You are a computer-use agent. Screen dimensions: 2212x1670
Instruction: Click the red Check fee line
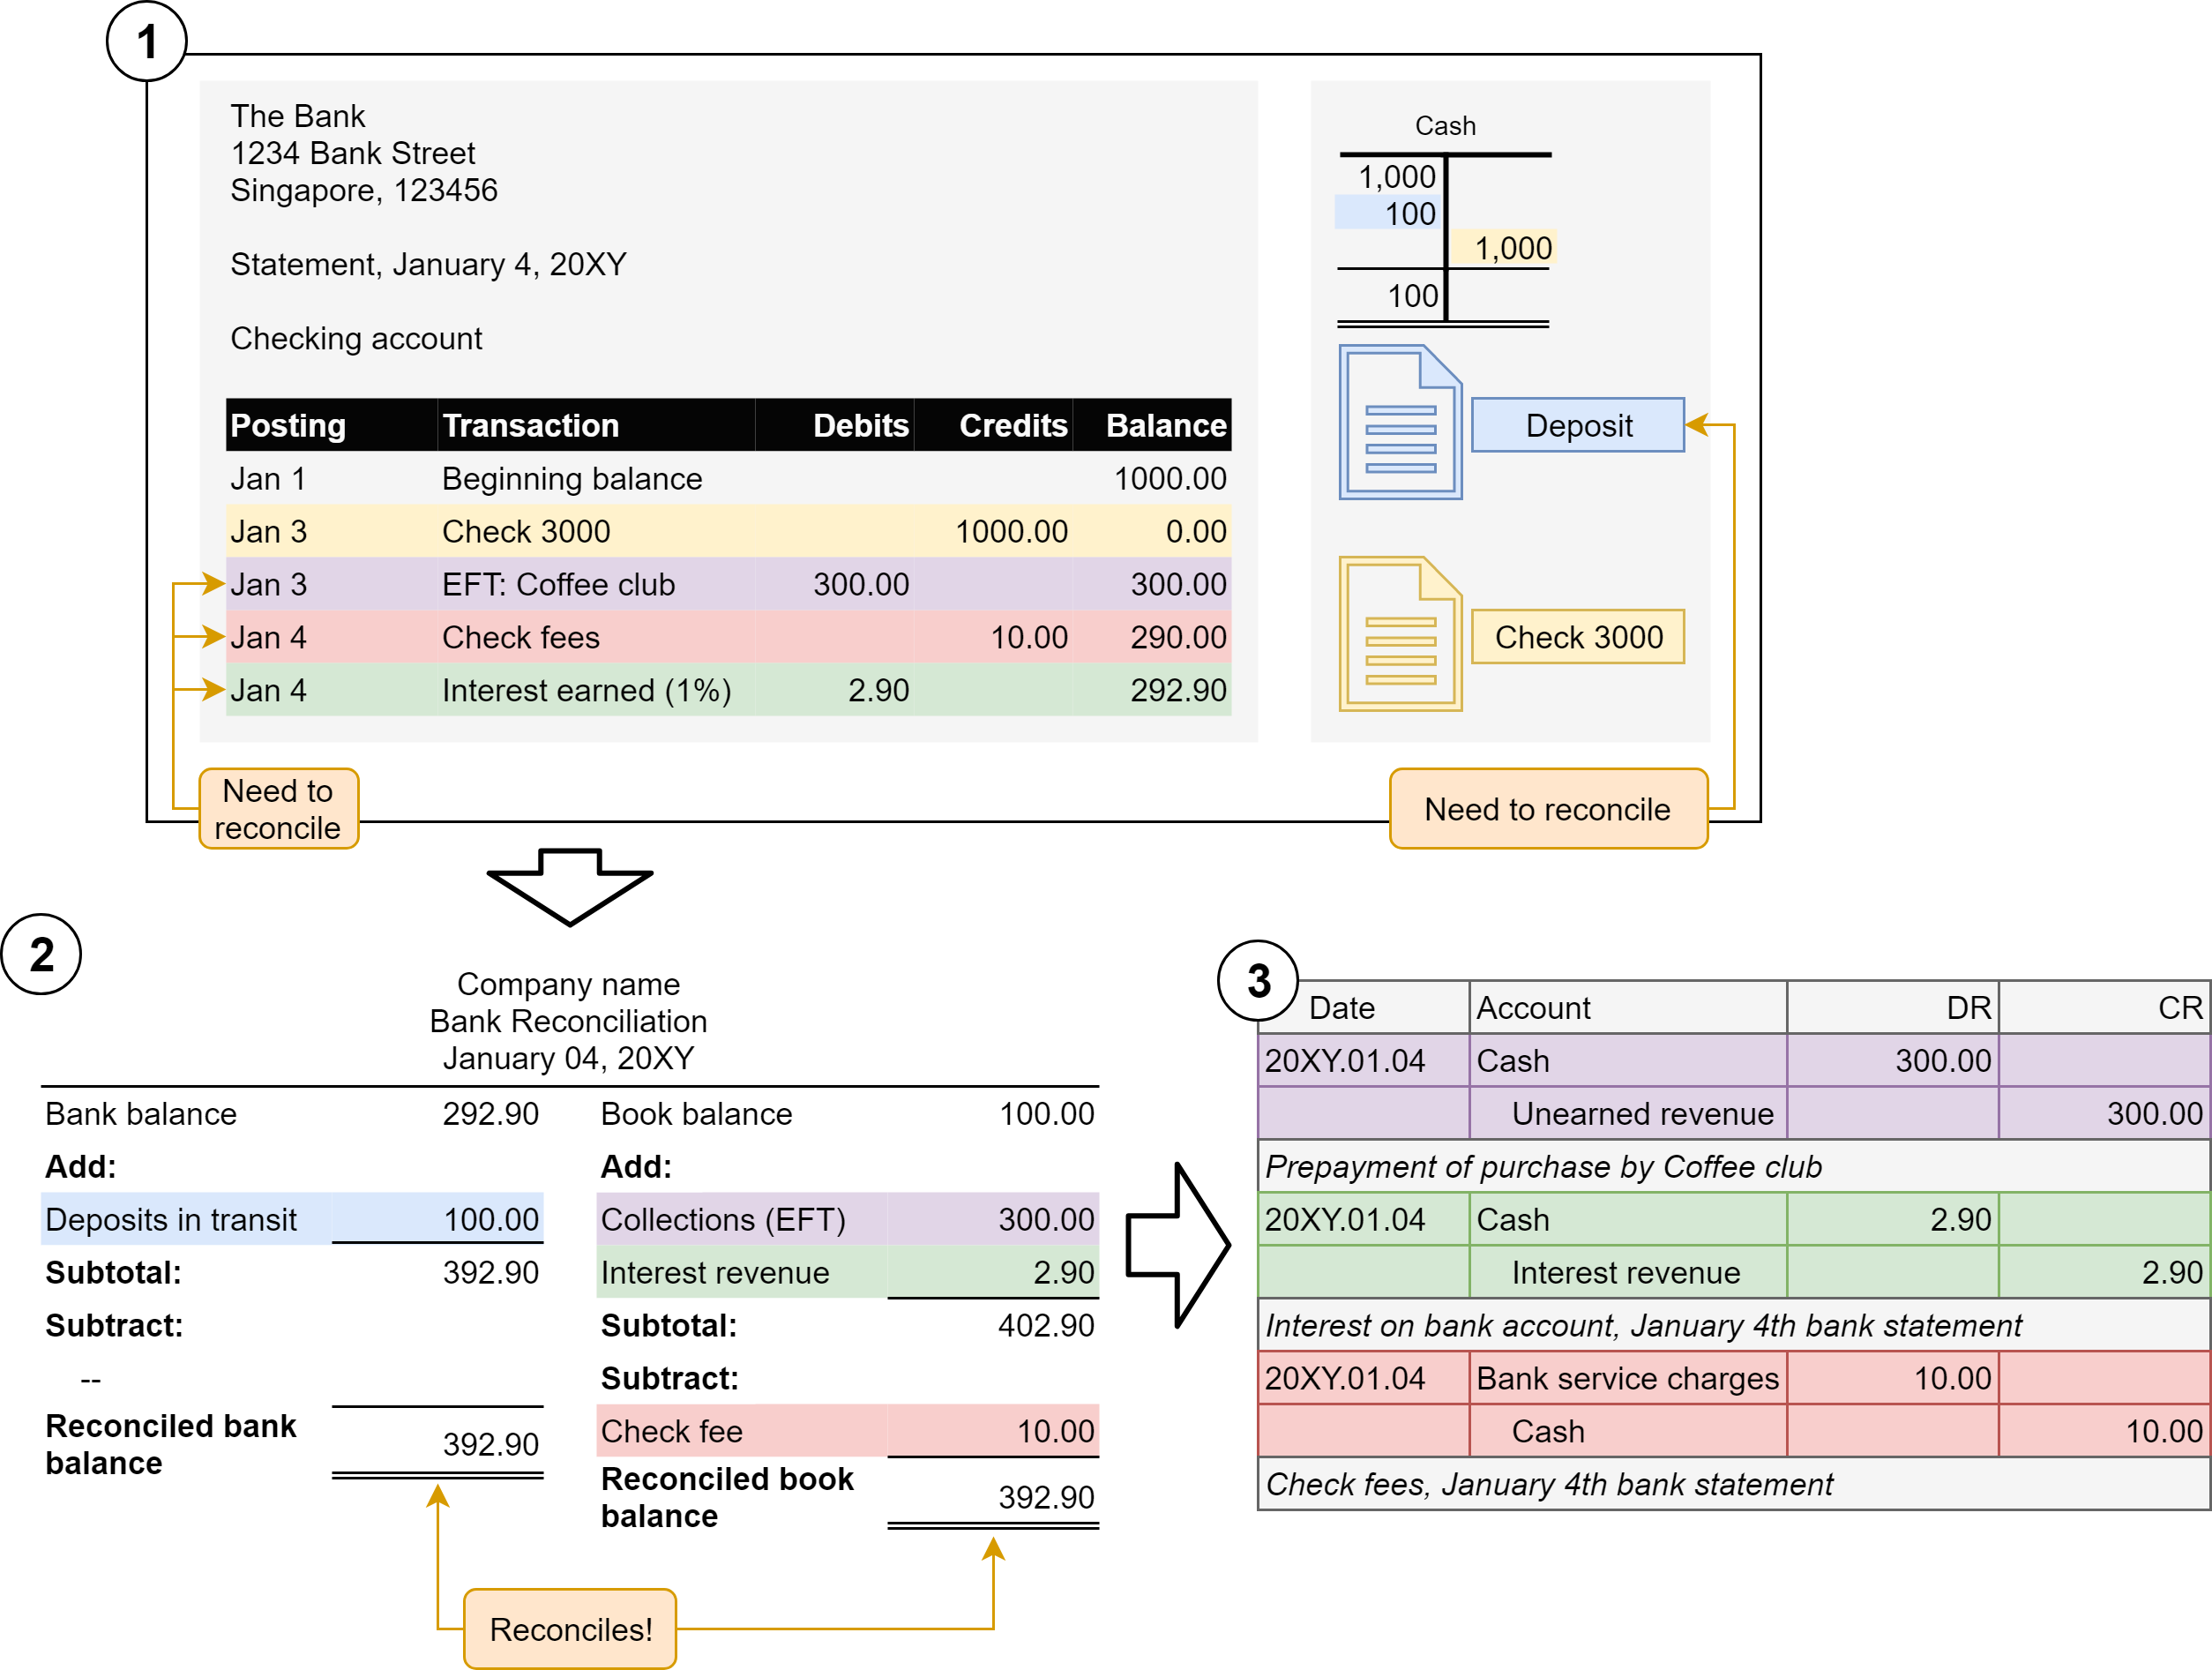[671, 1432]
